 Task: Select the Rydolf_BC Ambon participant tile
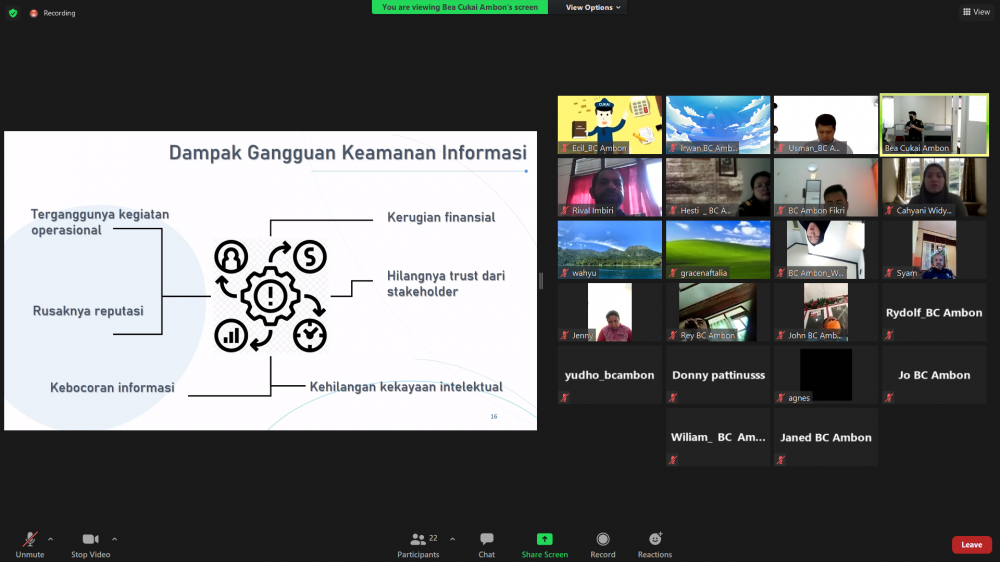coord(934,313)
